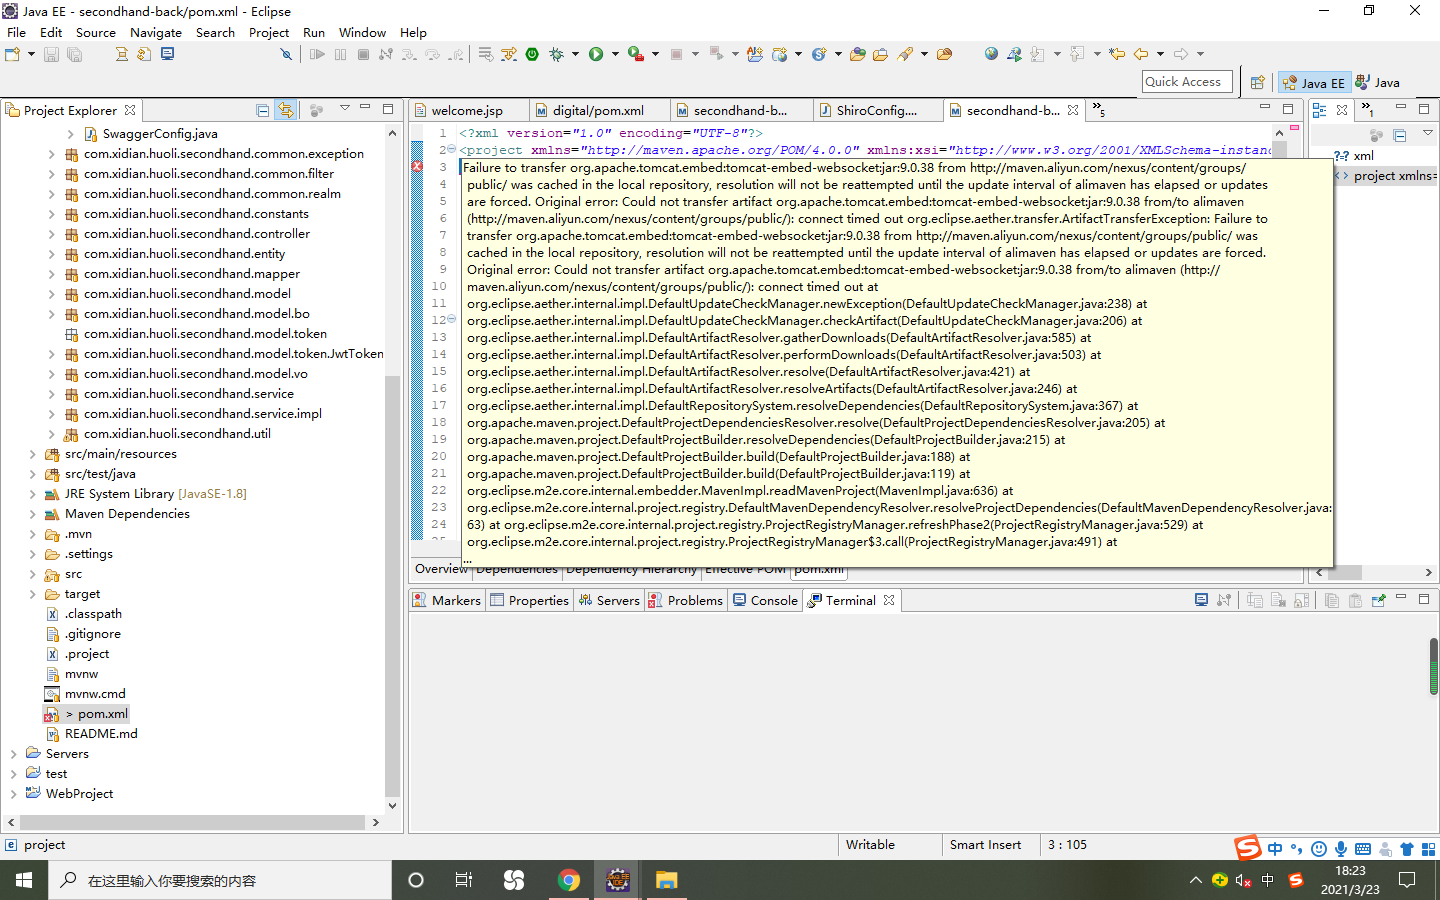The height and width of the screenshot is (900, 1440).
Task: Open the Web Browser globe icon
Action: pyautogui.click(x=990, y=54)
